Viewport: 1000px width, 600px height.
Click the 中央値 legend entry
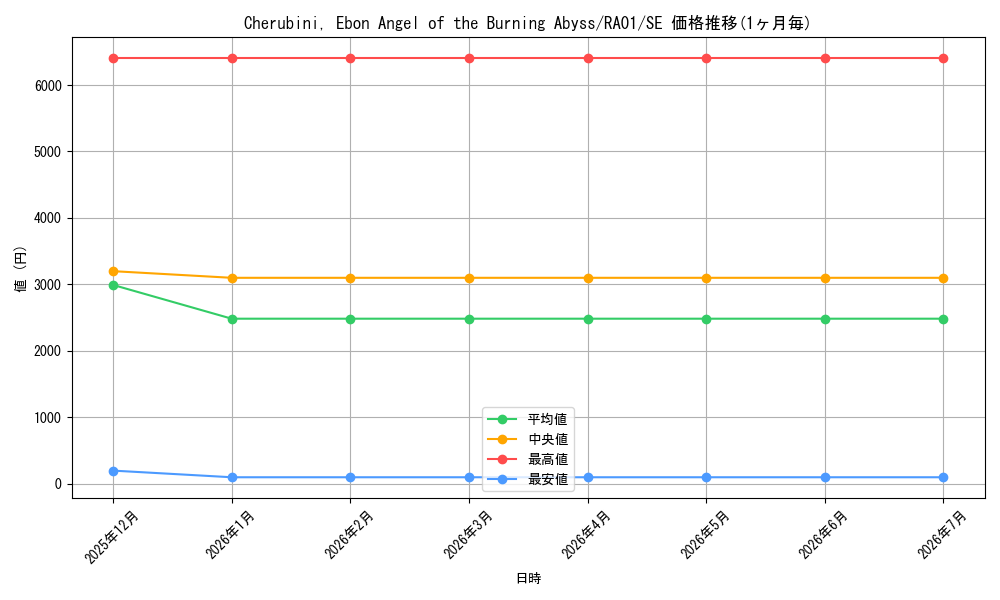click(x=527, y=439)
